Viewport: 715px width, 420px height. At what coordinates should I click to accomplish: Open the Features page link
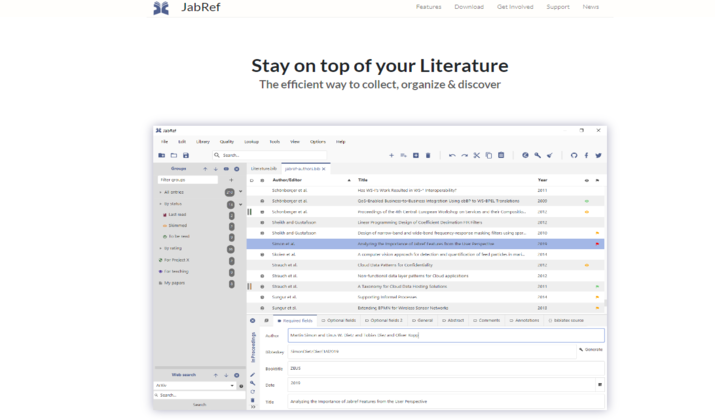pyautogui.click(x=428, y=7)
